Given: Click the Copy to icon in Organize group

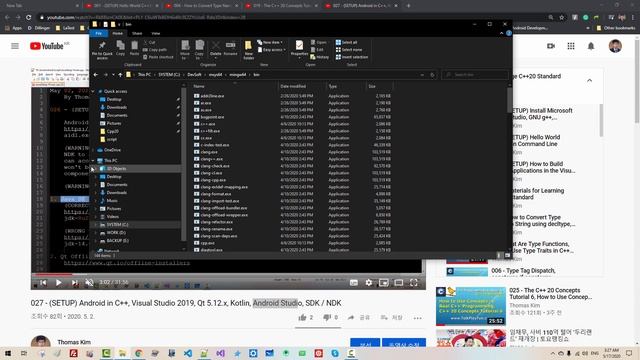Looking at the screenshot, I should [199, 50].
